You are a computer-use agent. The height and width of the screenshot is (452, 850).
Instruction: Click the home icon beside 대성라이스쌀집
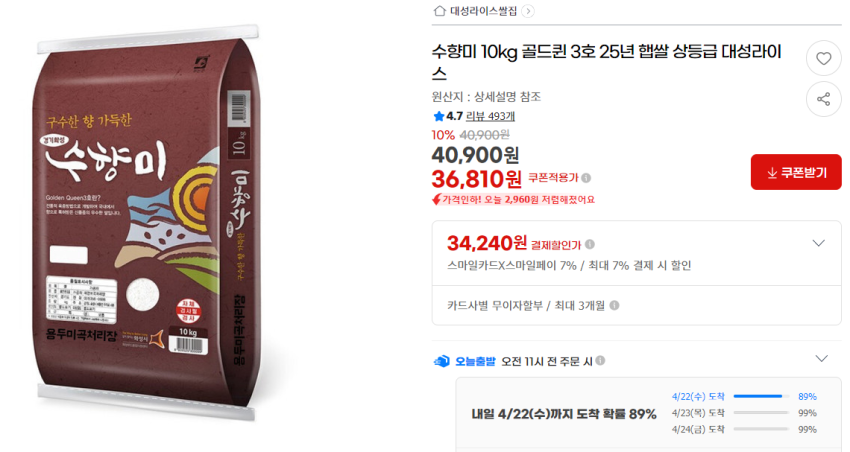click(x=440, y=11)
